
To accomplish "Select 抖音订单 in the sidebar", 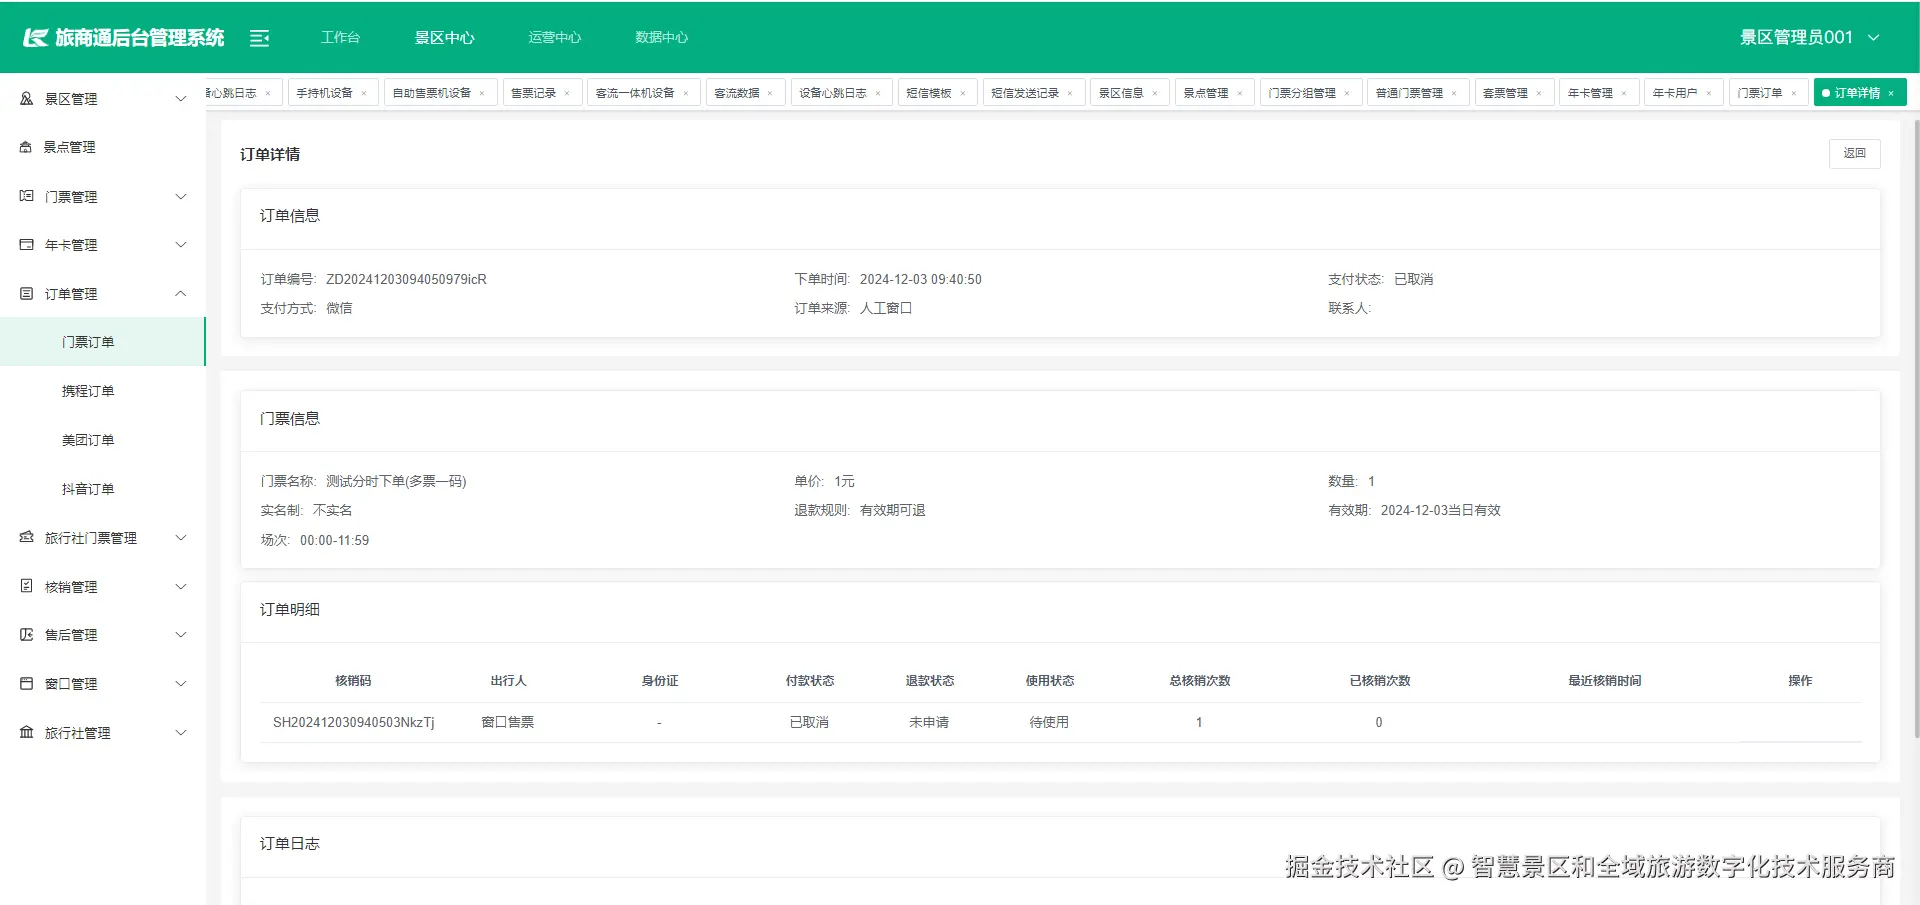I will click(89, 488).
